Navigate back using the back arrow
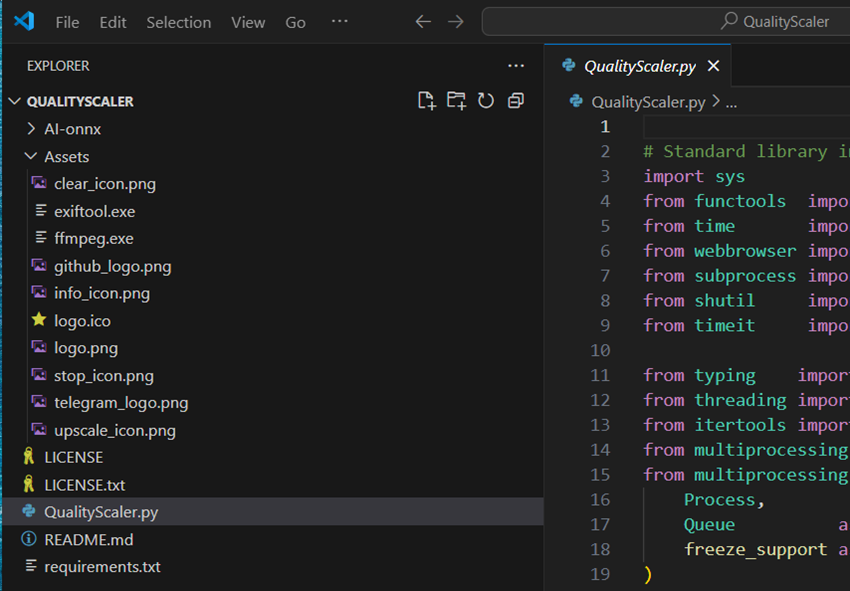850x591 pixels. [422, 20]
